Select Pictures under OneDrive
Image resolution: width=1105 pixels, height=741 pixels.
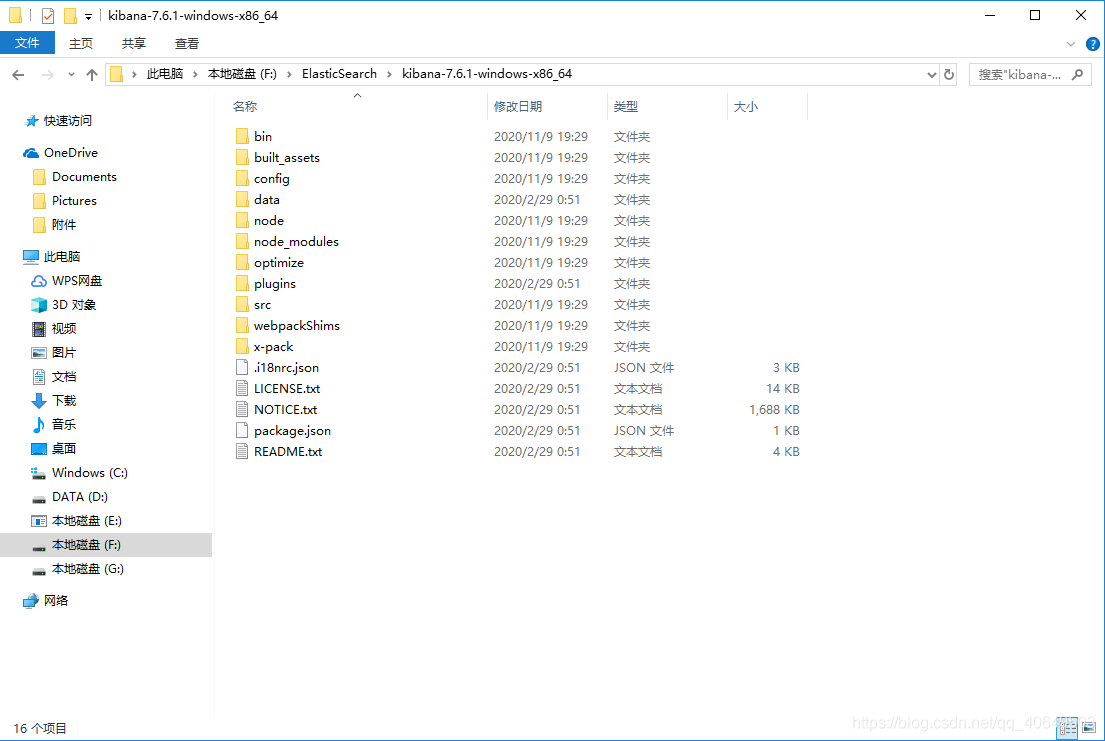pos(74,201)
